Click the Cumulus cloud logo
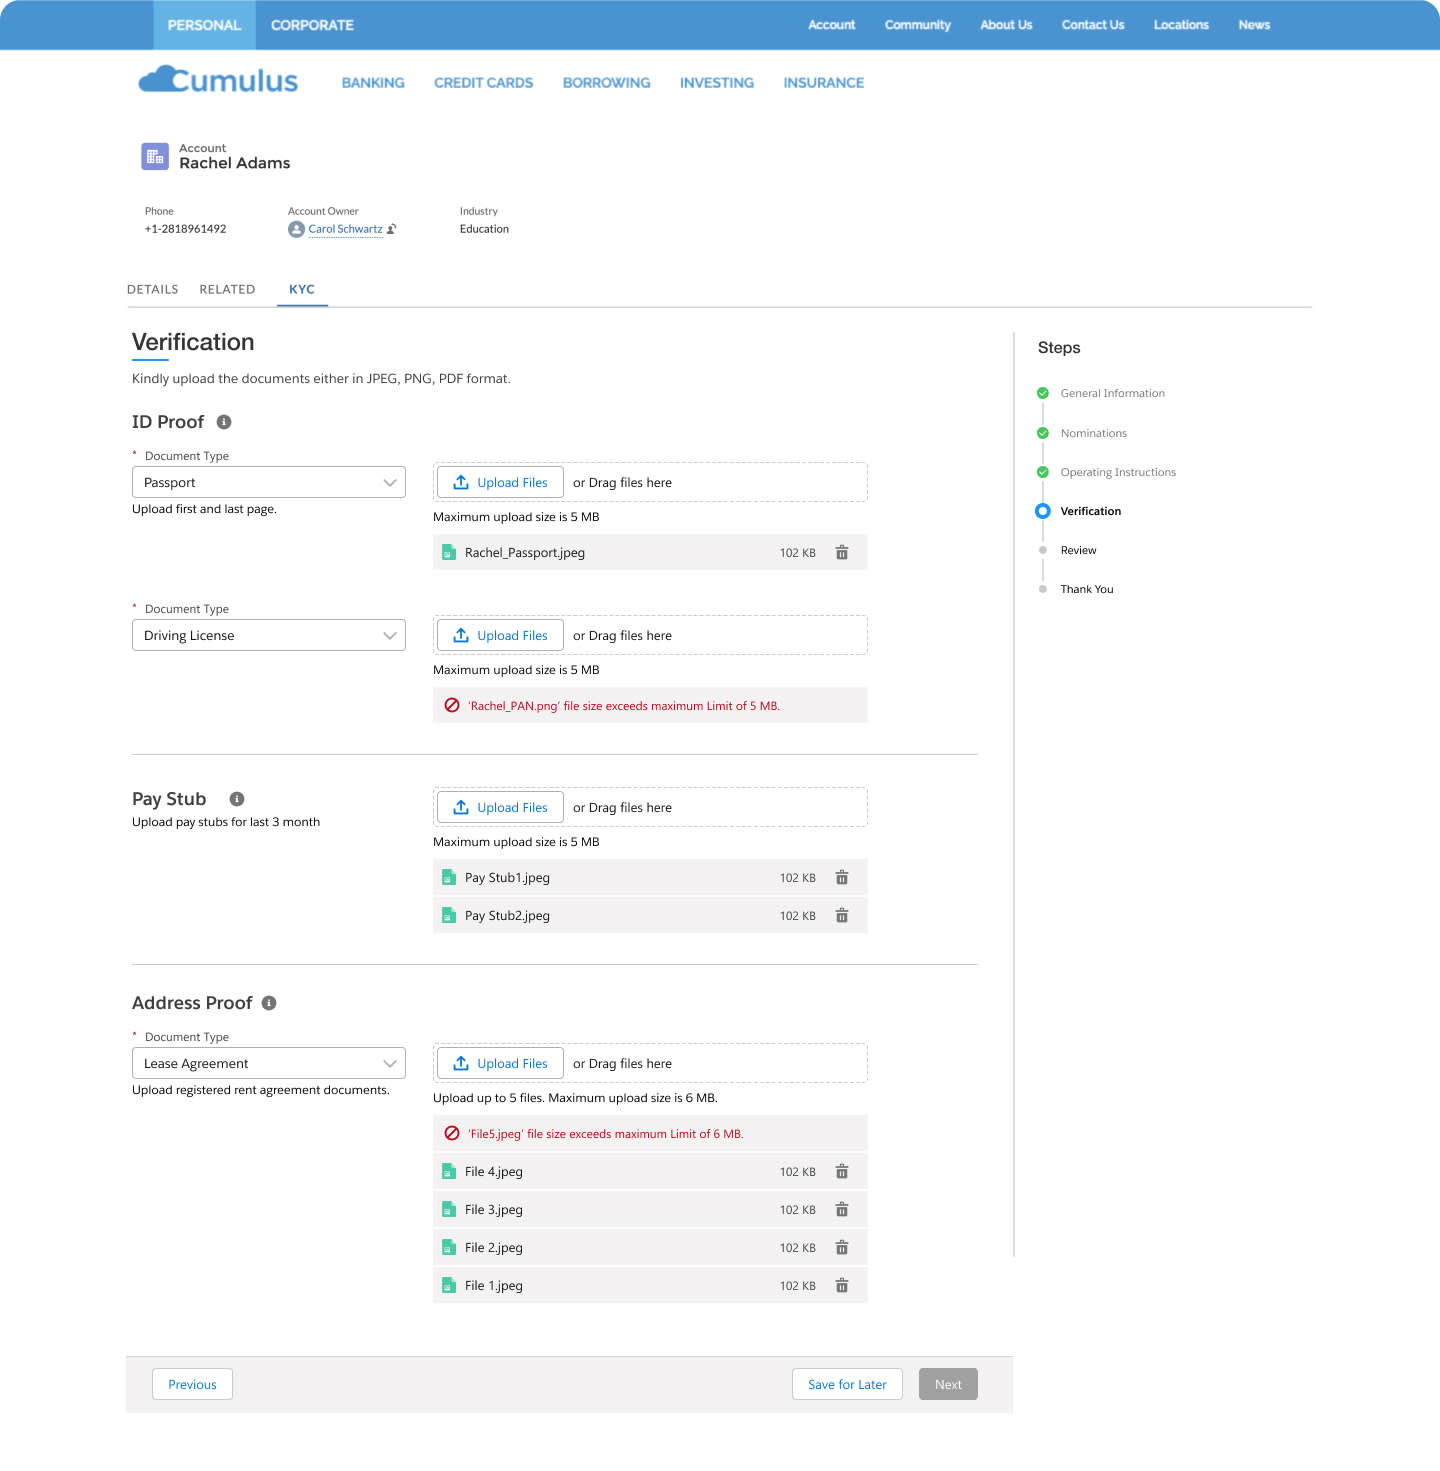This screenshot has width=1440, height=1471. (218, 80)
